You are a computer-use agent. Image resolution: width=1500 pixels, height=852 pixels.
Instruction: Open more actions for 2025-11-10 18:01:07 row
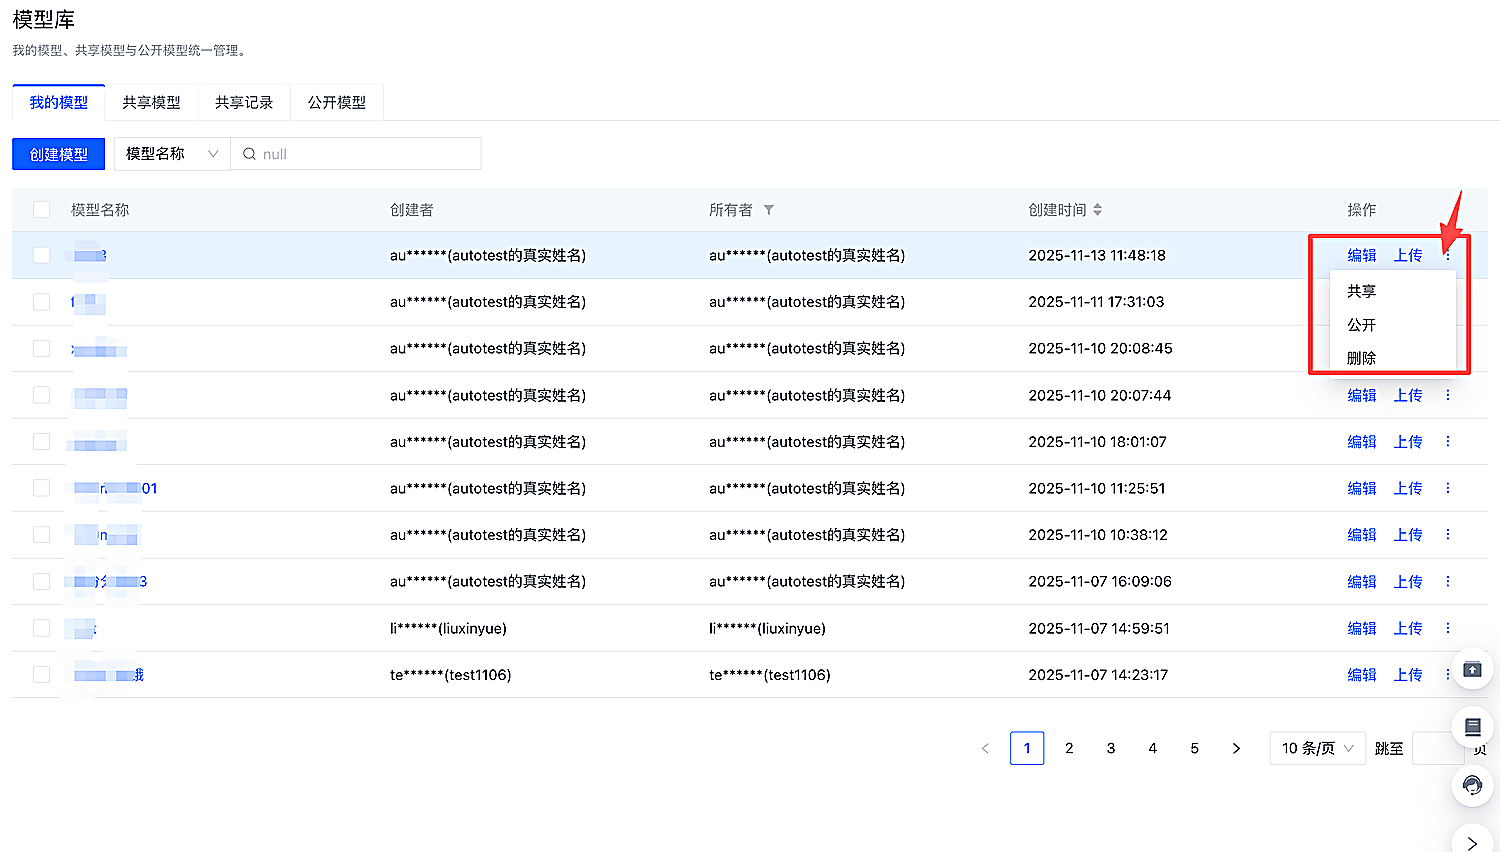pos(1447,441)
